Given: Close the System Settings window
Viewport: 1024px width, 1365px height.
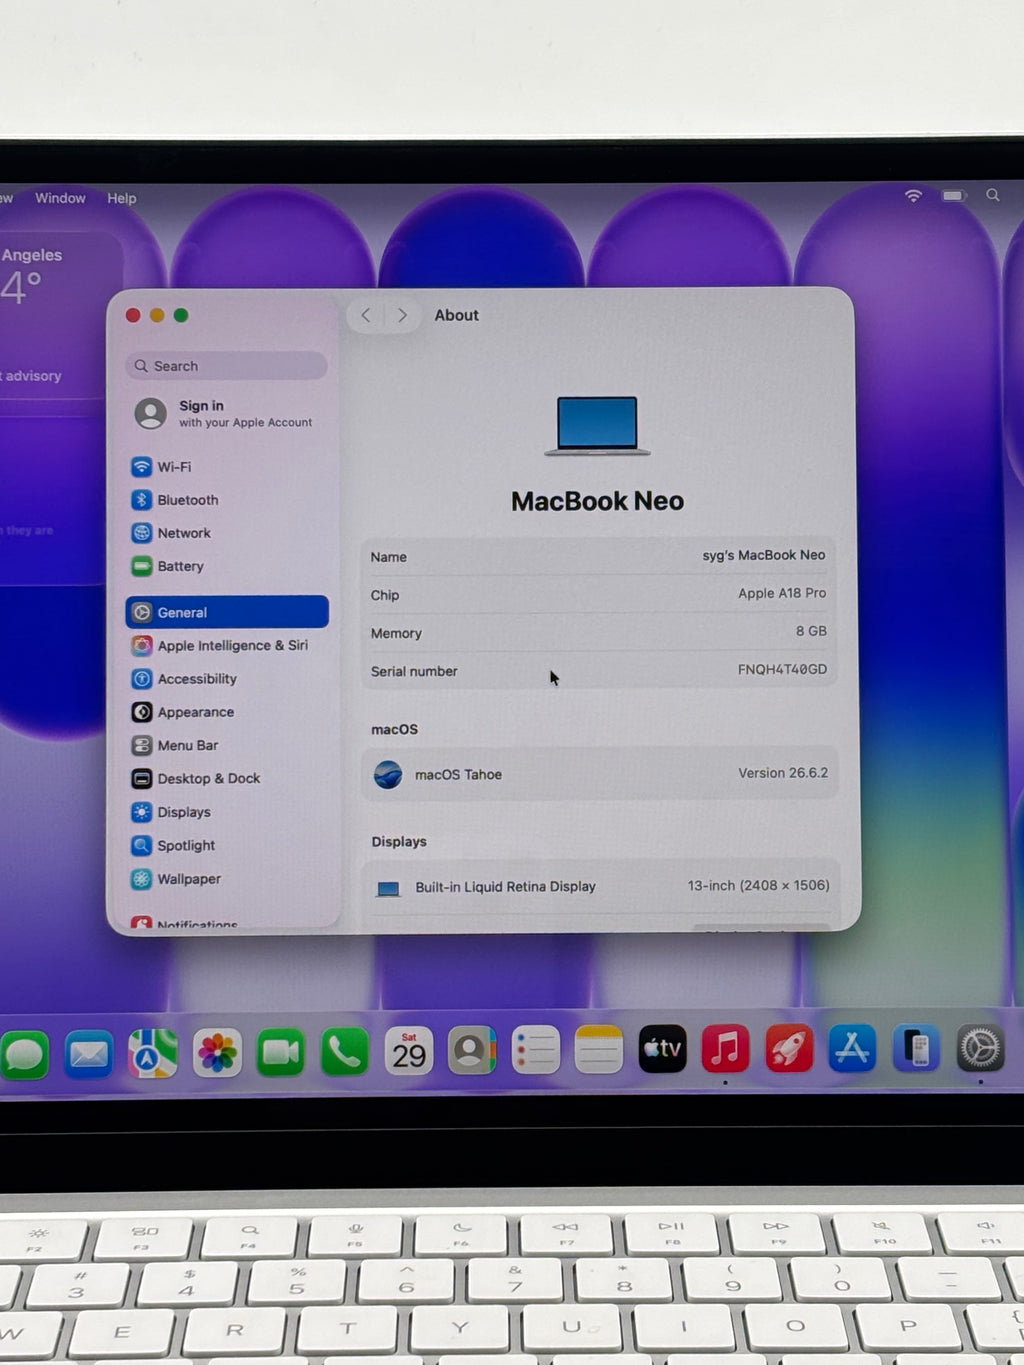Looking at the screenshot, I should pos(133,315).
